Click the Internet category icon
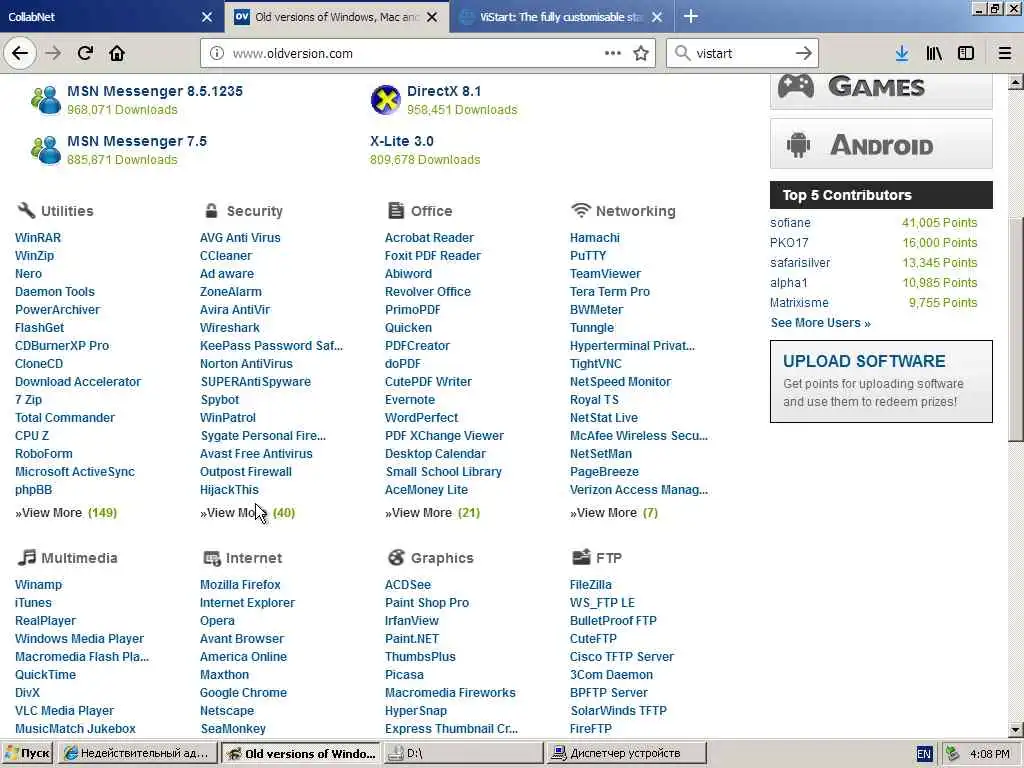 click(x=212, y=558)
